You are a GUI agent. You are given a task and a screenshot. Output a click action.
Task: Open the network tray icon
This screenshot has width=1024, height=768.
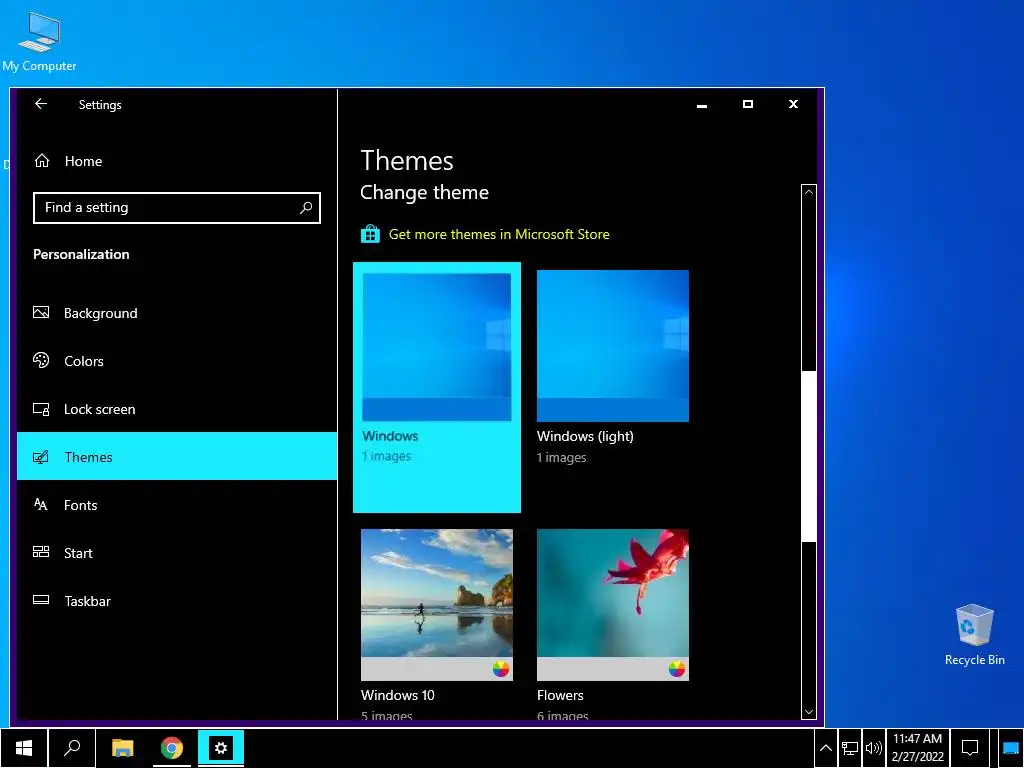850,748
